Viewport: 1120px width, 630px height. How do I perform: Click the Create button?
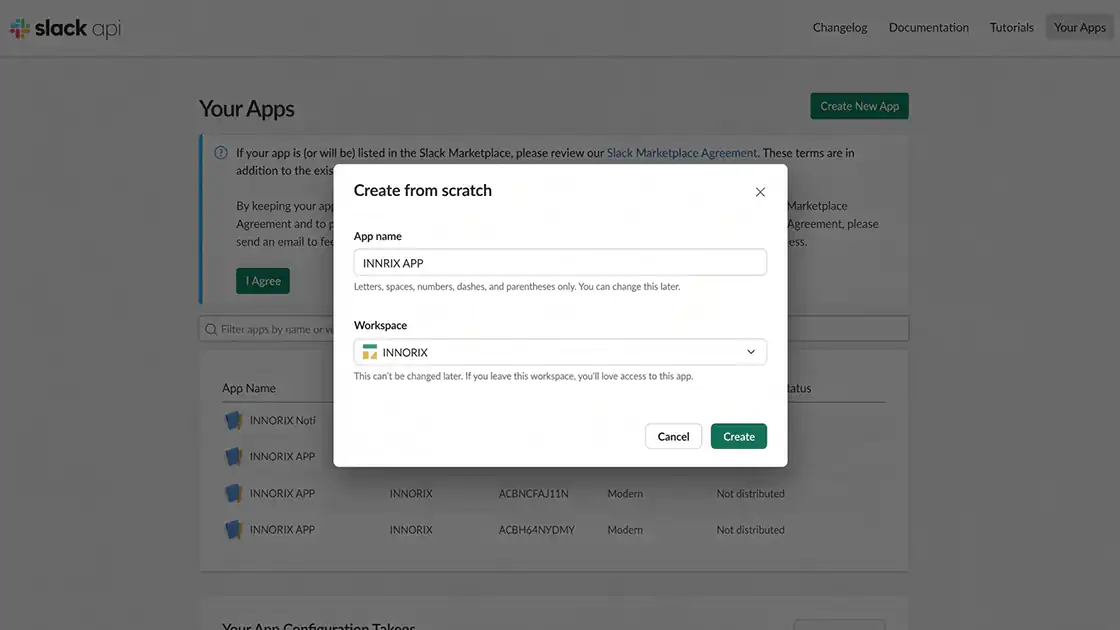coord(739,436)
